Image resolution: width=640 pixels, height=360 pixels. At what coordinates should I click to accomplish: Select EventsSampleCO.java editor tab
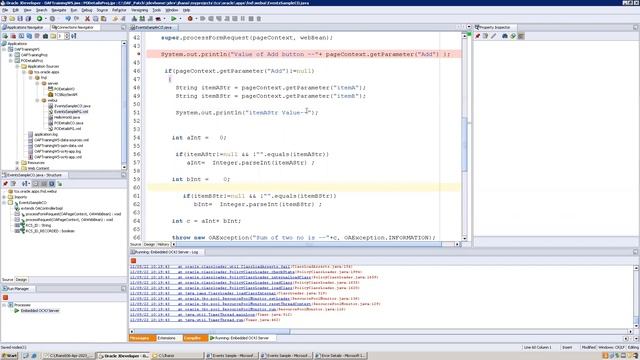pos(153,27)
